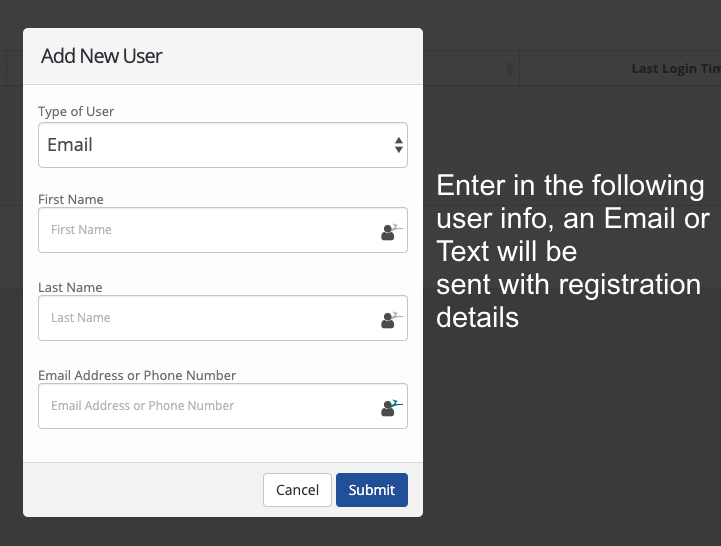Click the up/down arrows of the Email selector
This screenshot has width=721, height=546.
tap(399, 145)
